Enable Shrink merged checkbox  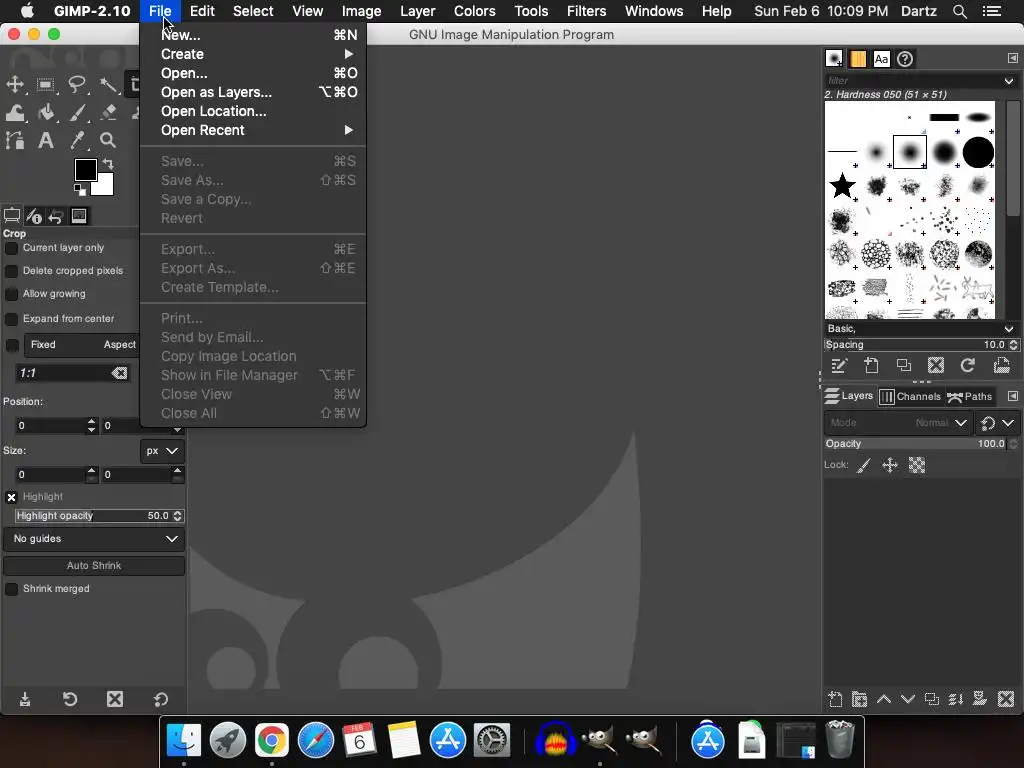(11, 589)
